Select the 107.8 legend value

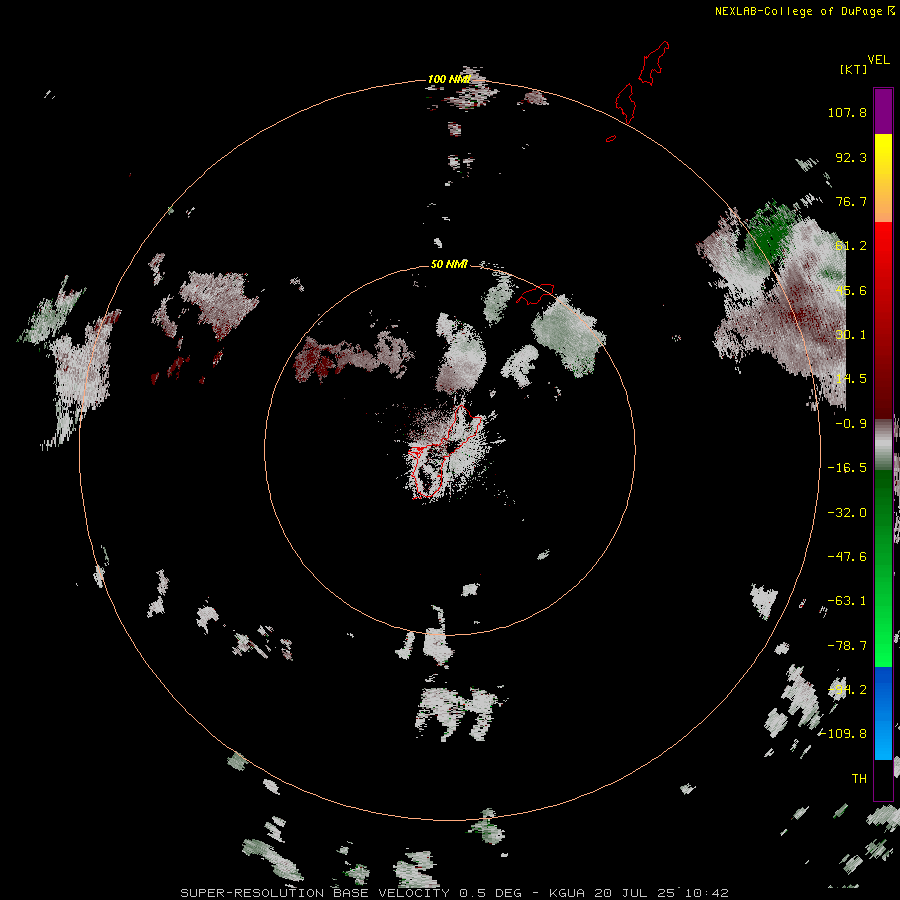(847, 112)
